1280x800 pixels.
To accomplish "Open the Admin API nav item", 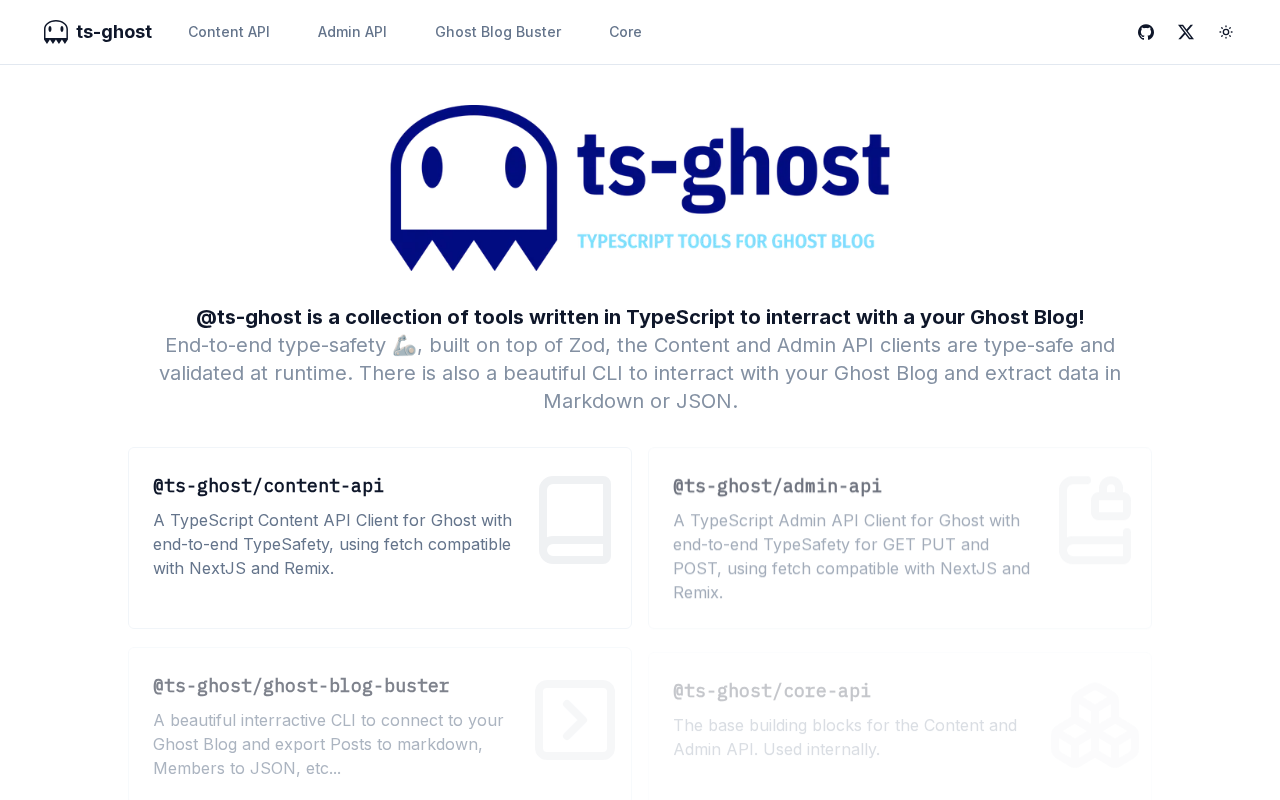I will (x=352, y=32).
